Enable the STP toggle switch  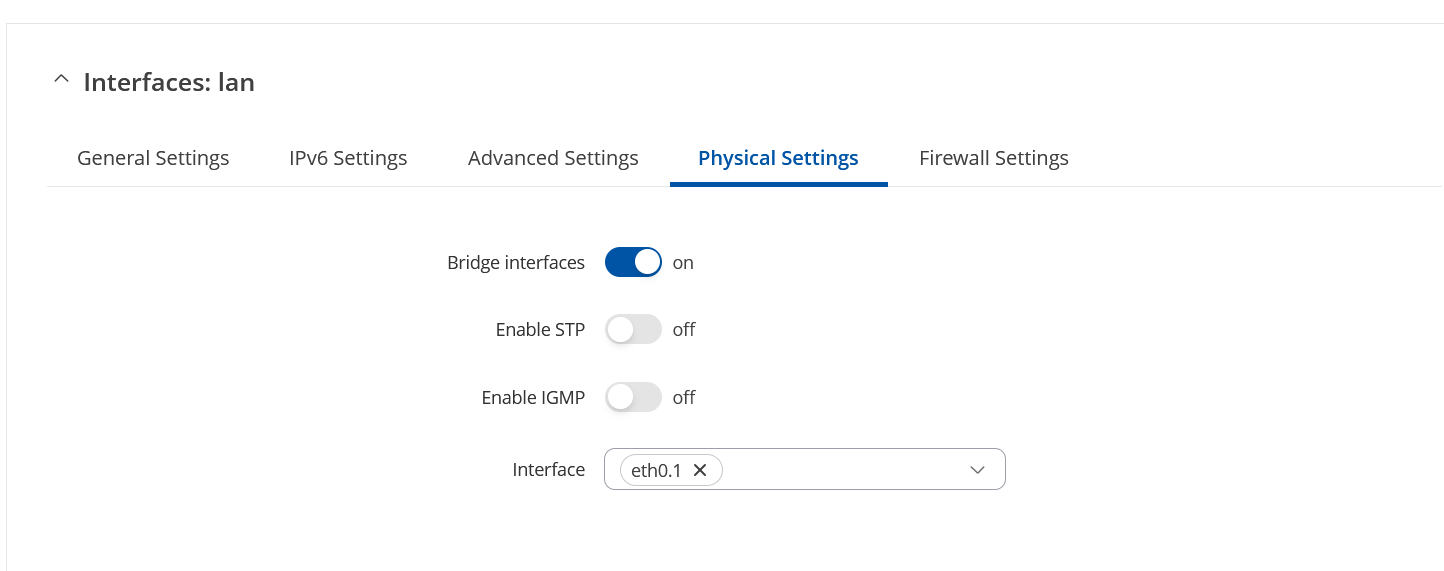click(633, 329)
